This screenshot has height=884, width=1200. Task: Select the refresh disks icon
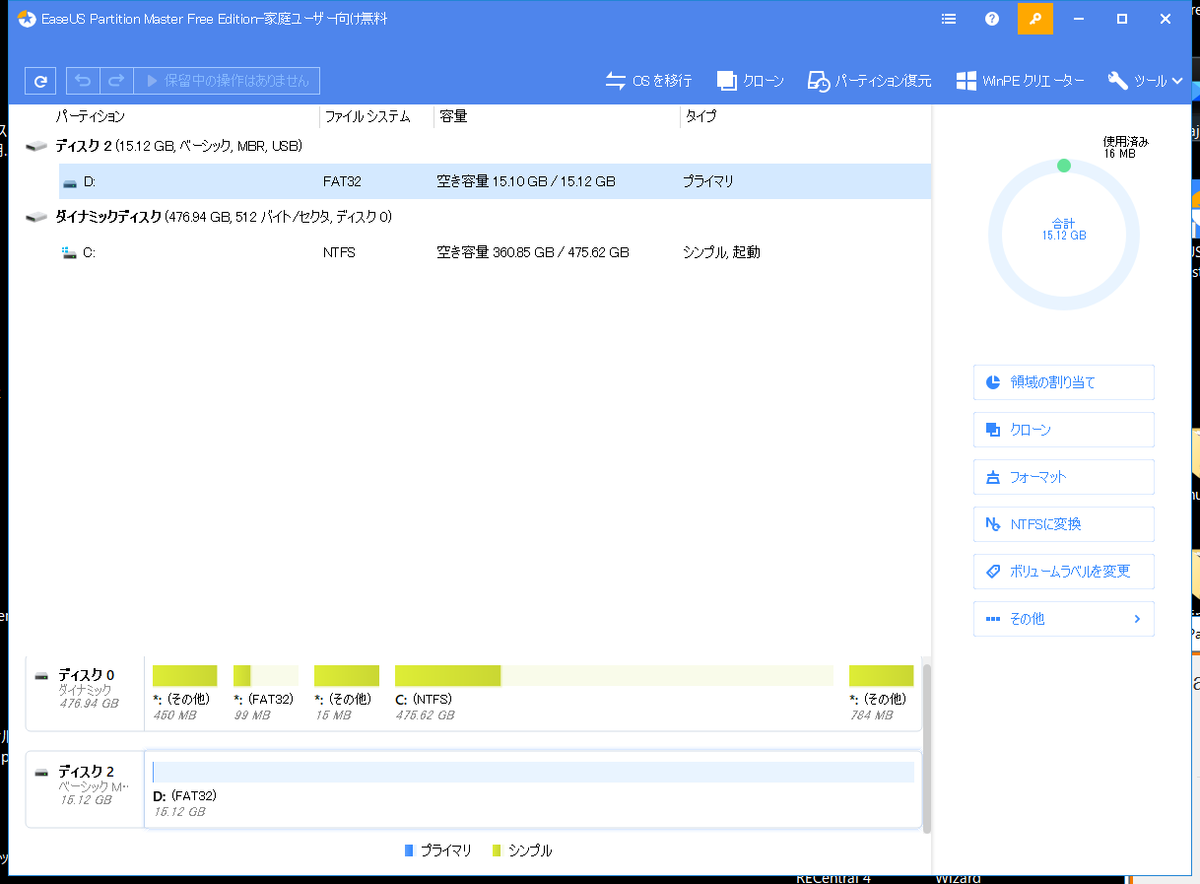coord(39,80)
